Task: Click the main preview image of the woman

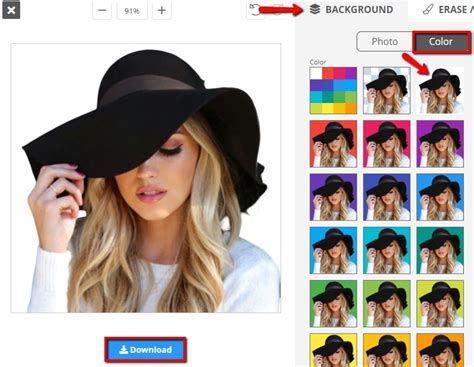Action: point(146,178)
